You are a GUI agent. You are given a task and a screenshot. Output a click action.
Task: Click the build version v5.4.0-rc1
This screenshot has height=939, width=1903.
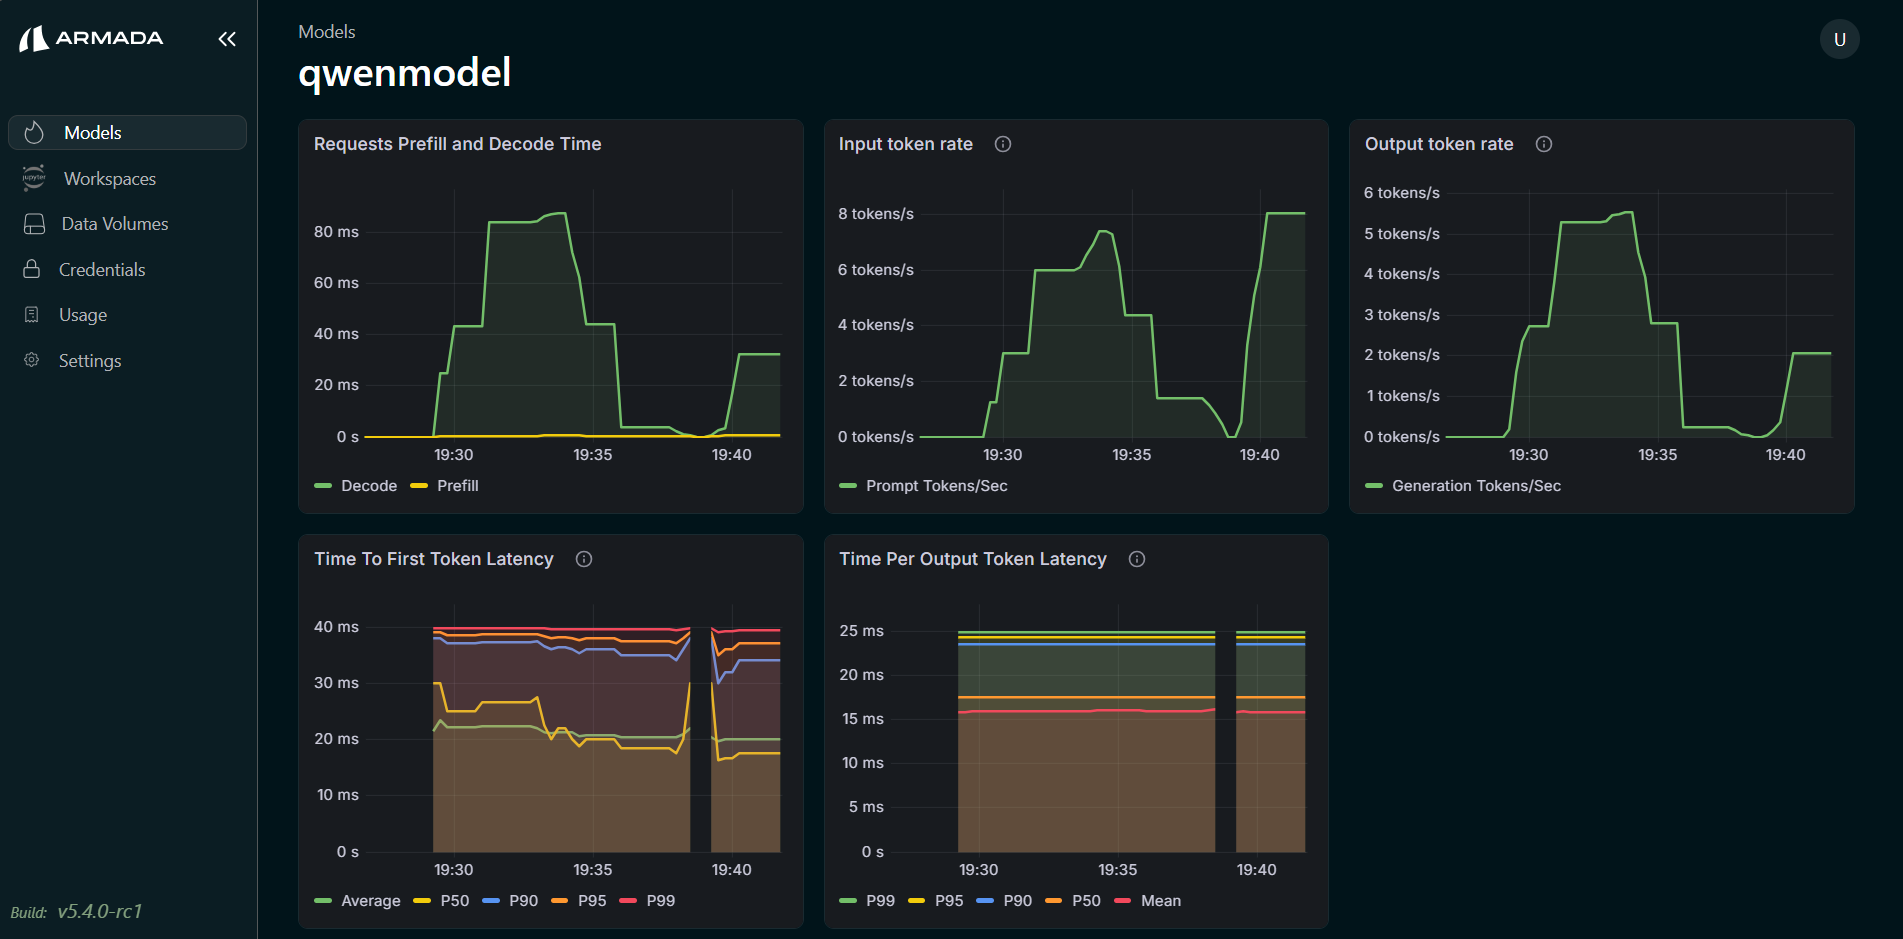pyautogui.click(x=100, y=911)
